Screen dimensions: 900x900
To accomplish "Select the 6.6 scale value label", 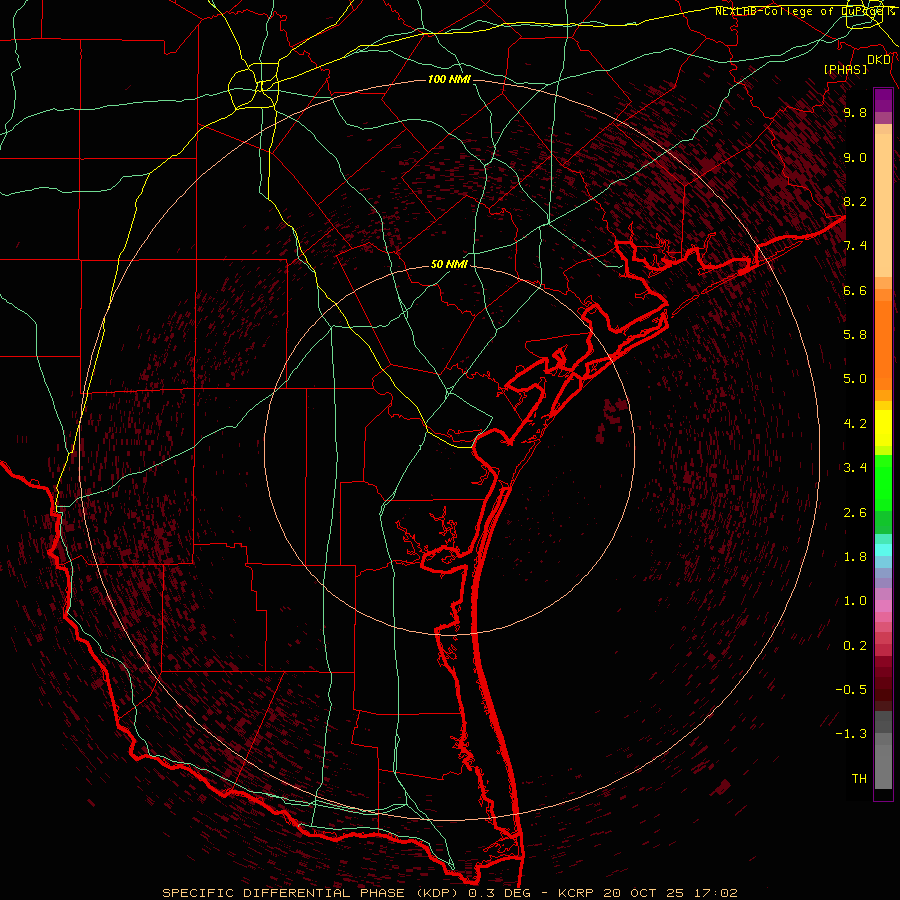I will (855, 290).
